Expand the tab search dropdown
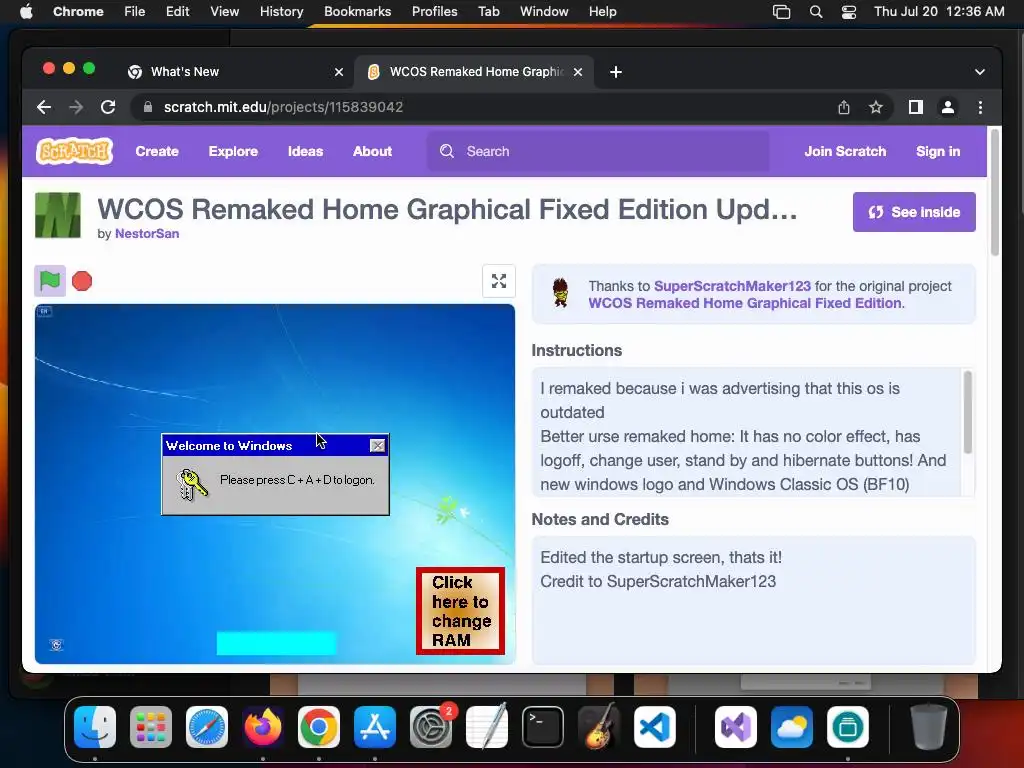The width and height of the screenshot is (1024, 768). (980, 72)
